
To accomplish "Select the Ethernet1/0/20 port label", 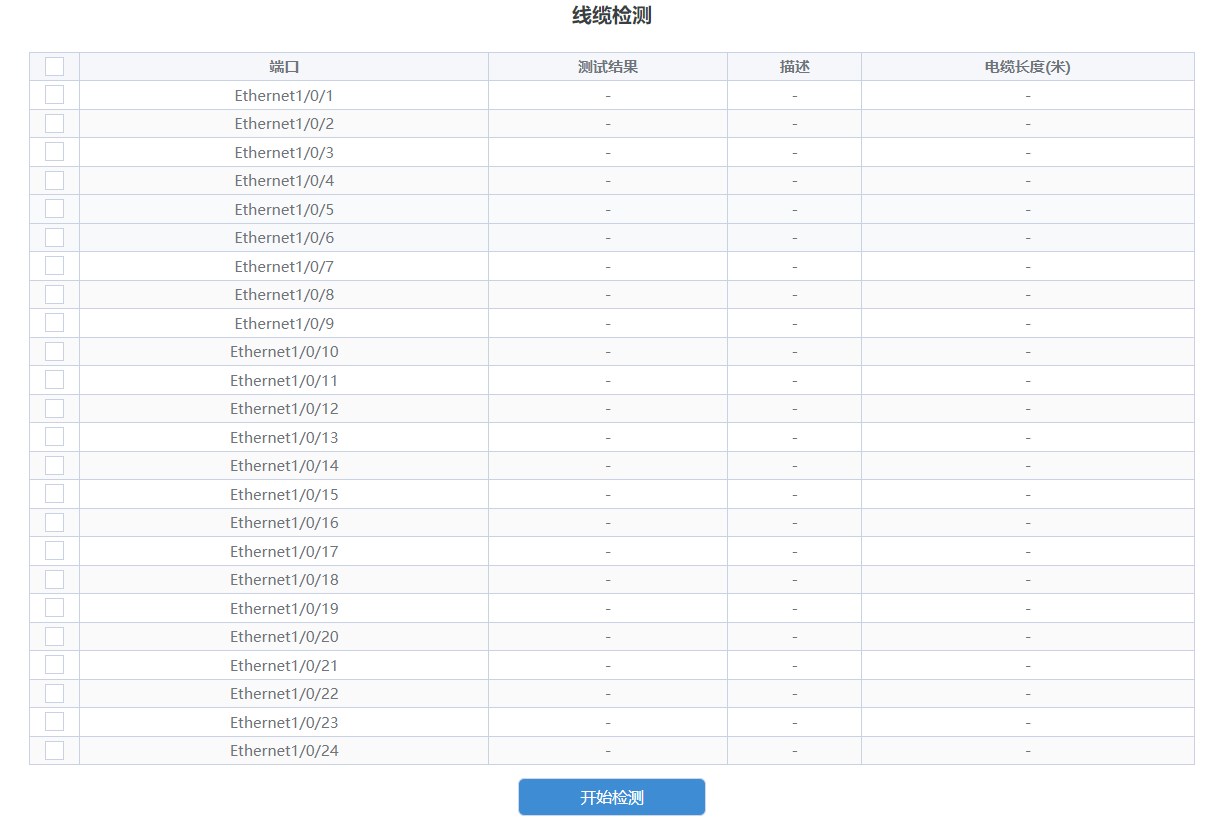I will (x=284, y=637).
